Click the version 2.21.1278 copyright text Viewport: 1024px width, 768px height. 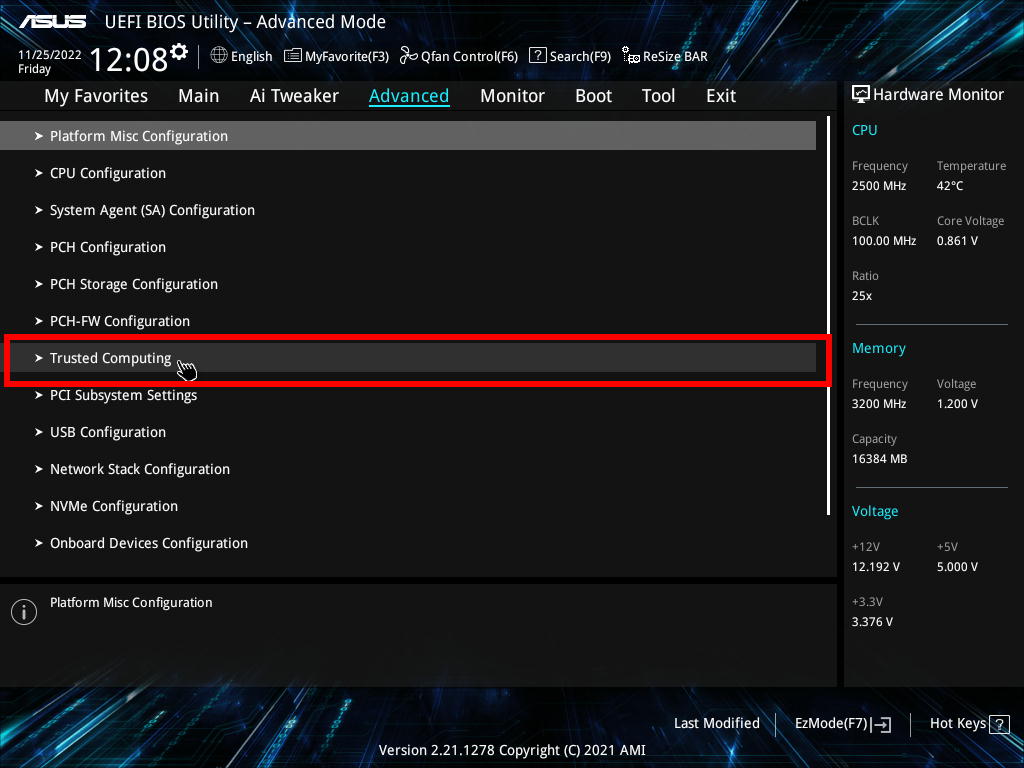point(512,750)
